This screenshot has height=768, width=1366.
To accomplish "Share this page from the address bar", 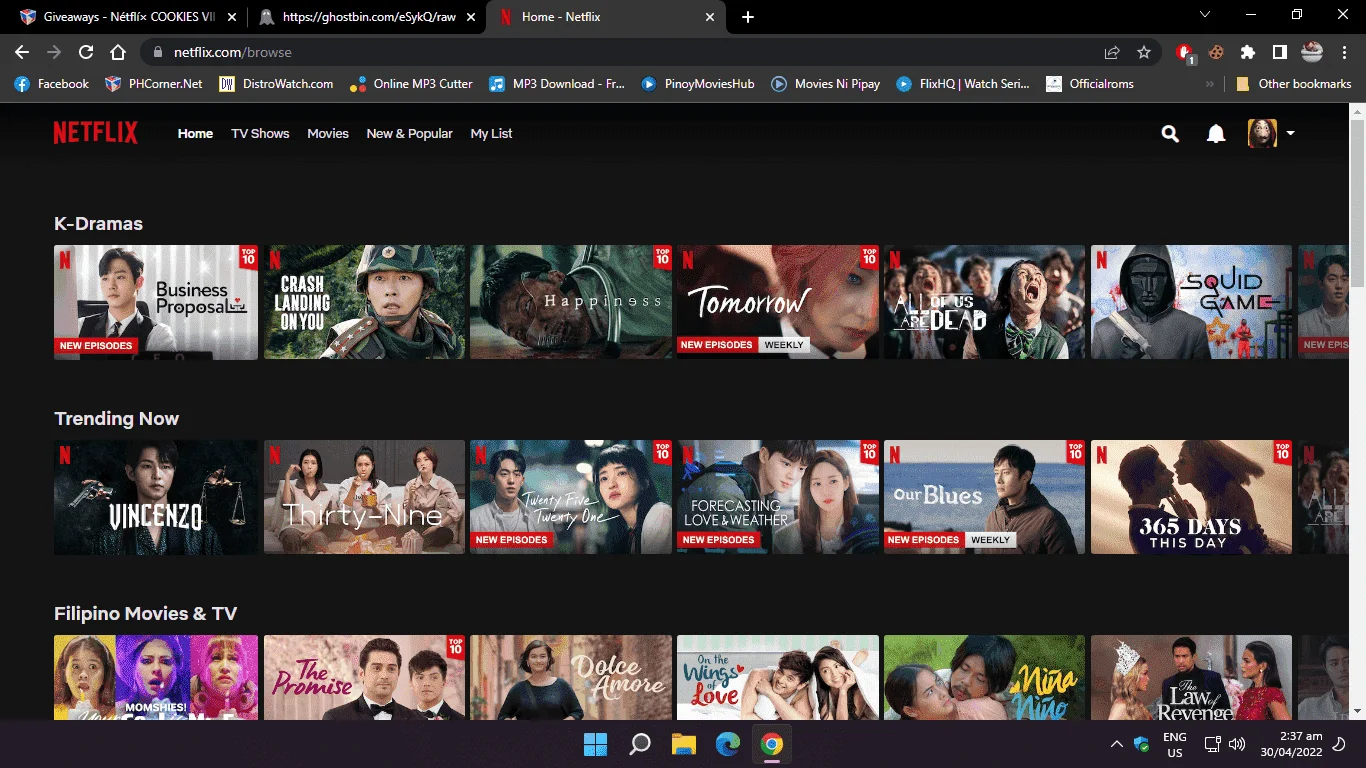I will [x=1112, y=52].
